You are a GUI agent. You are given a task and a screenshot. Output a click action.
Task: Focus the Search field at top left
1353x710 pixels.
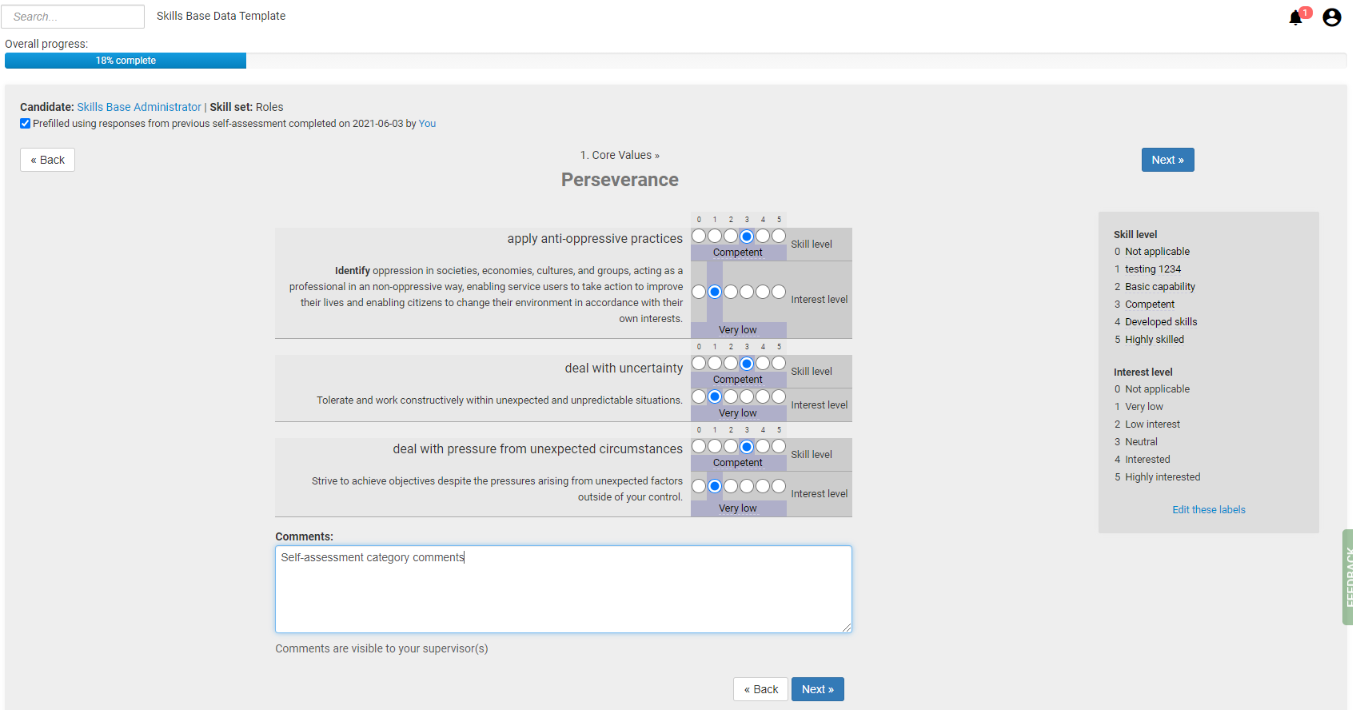75,17
